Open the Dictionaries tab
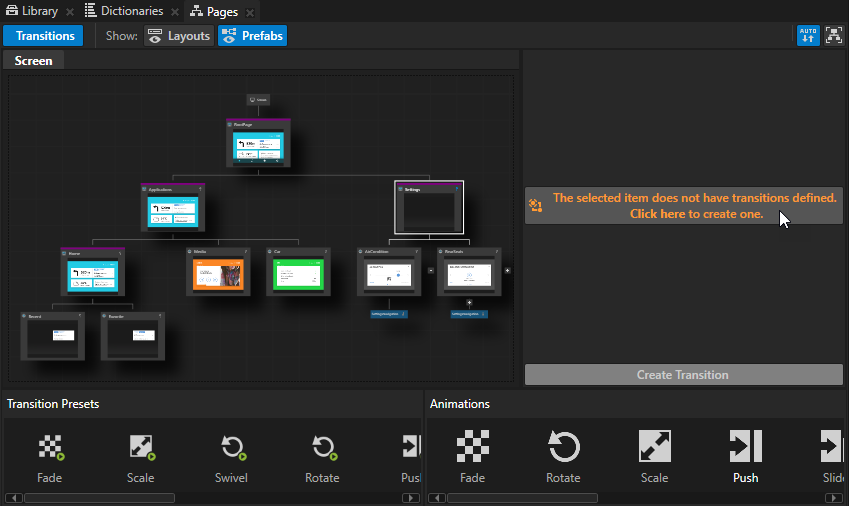 point(124,11)
